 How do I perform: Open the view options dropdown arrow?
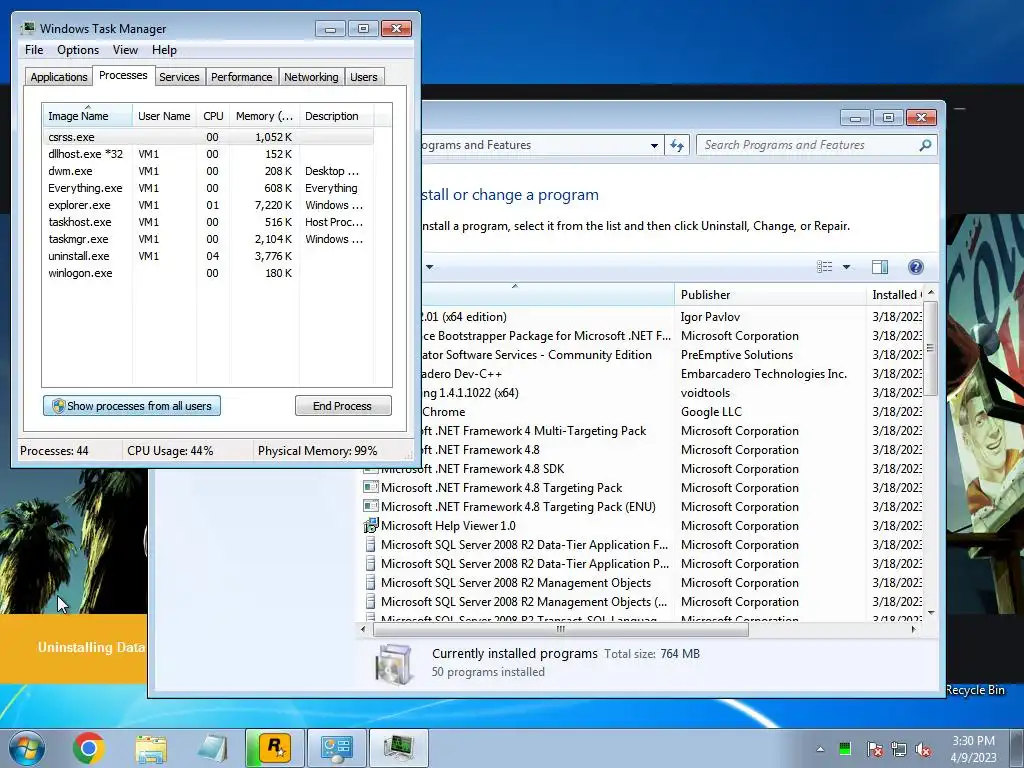(846, 266)
